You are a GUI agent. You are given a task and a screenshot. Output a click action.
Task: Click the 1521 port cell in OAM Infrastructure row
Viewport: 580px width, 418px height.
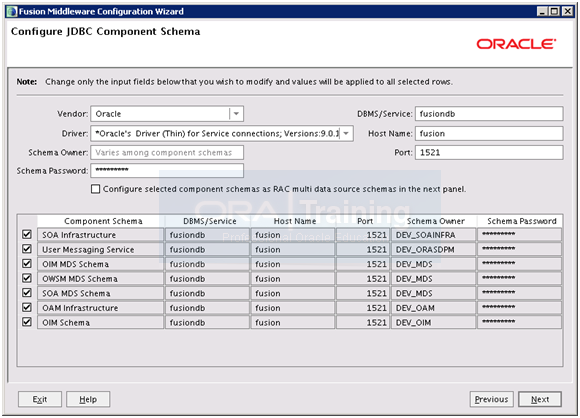tap(363, 308)
